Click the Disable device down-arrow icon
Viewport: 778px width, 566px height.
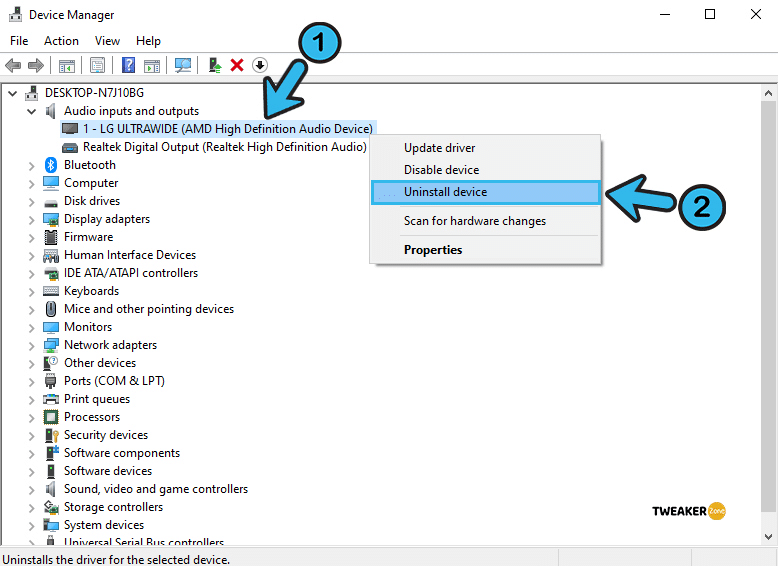tap(259, 65)
